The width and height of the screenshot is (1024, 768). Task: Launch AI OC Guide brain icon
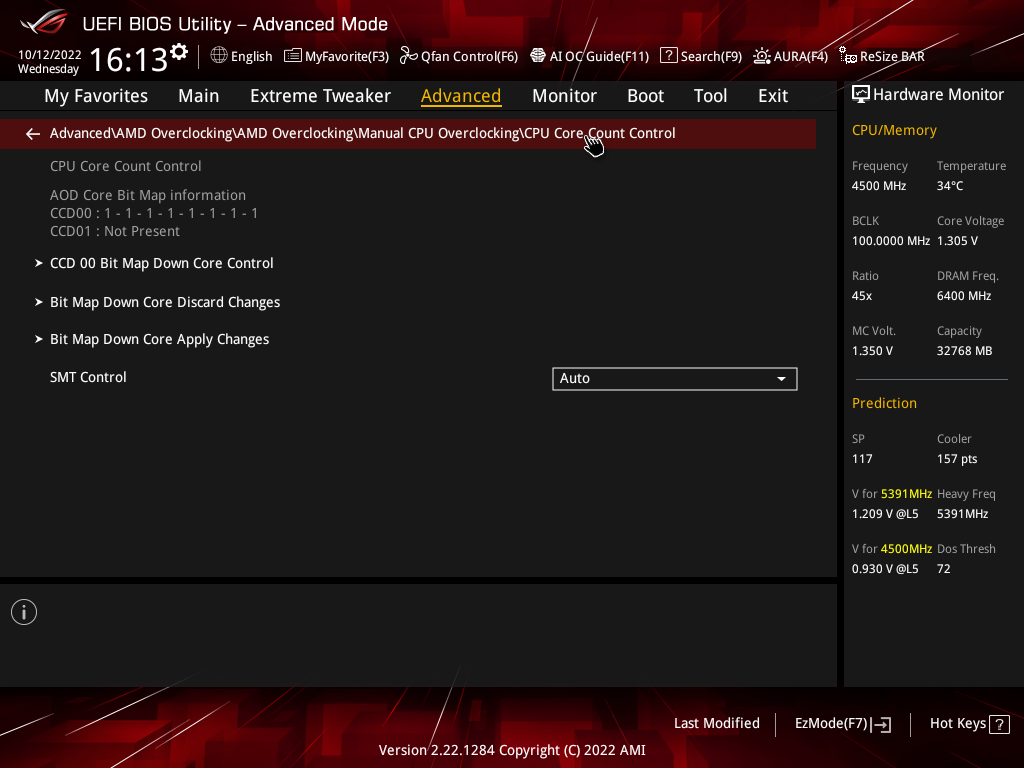coord(537,56)
